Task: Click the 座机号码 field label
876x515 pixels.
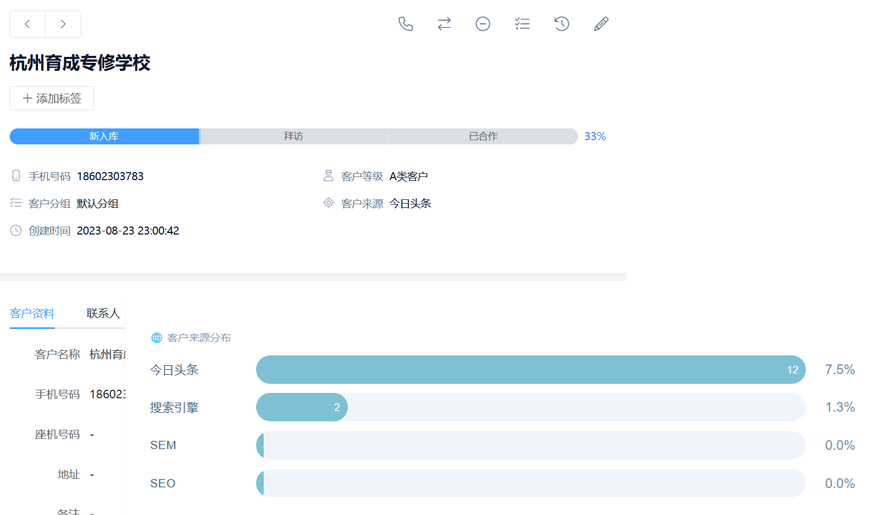Action: pos(58,435)
